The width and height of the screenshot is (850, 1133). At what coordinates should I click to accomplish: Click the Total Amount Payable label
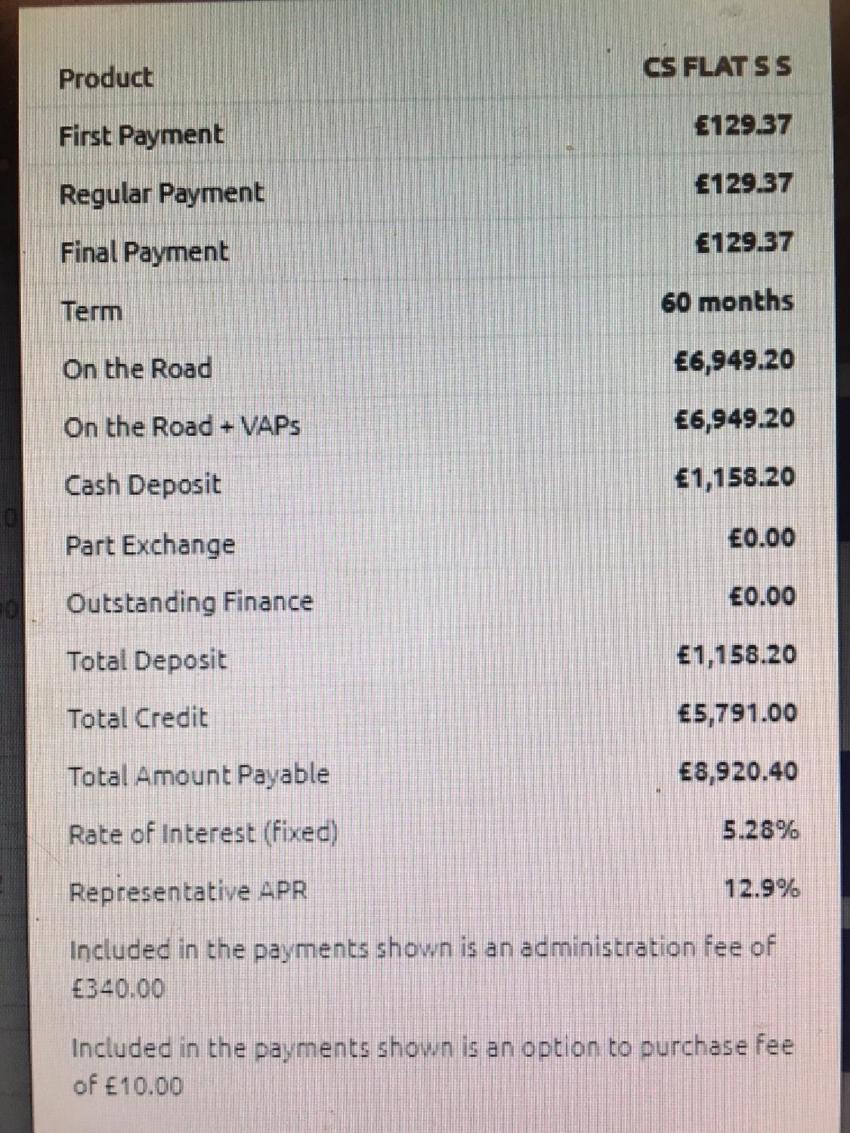pyautogui.click(x=198, y=776)
